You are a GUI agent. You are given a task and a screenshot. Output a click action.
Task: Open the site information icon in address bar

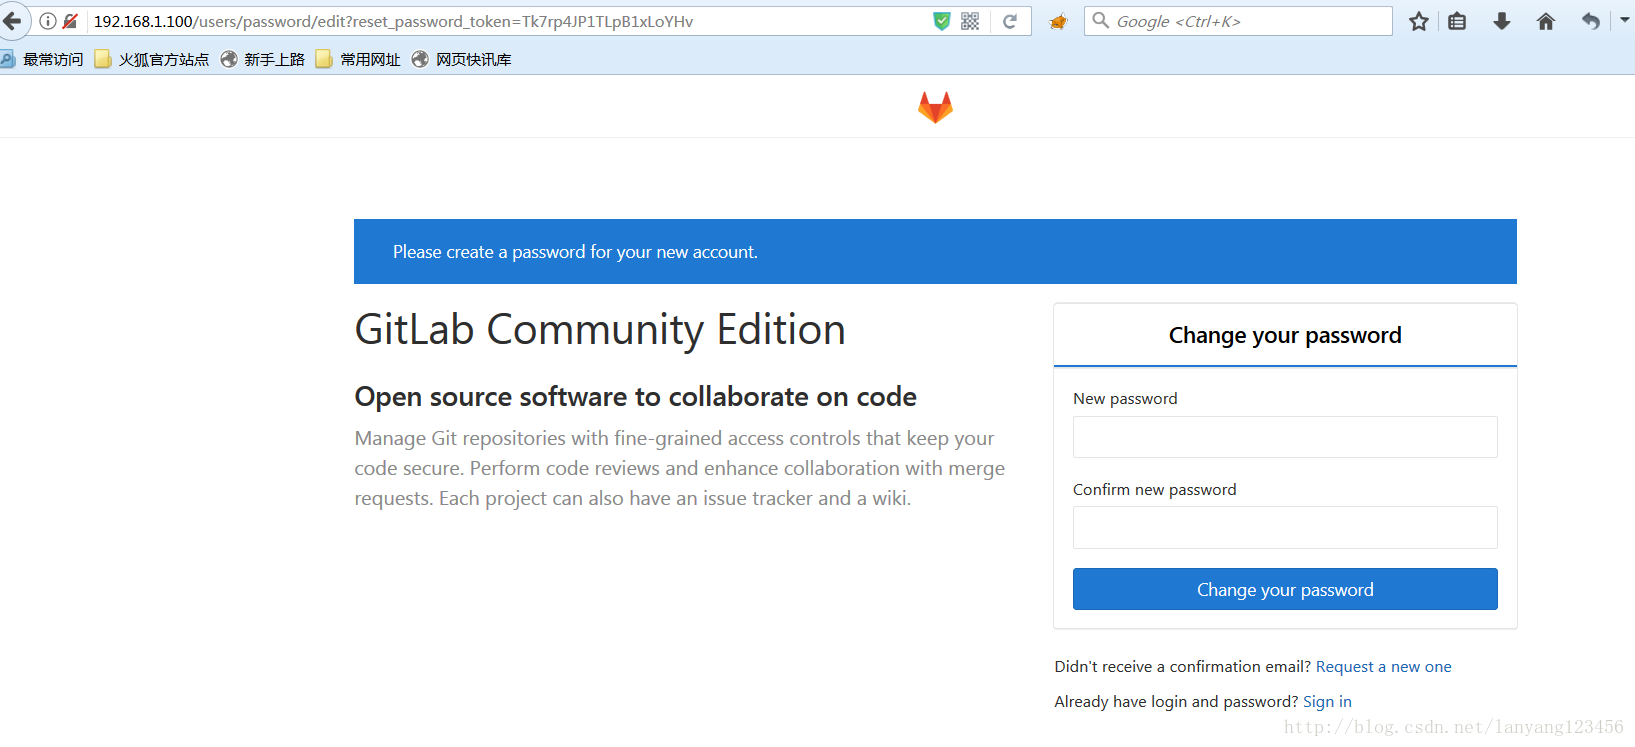tap(47, 21)
